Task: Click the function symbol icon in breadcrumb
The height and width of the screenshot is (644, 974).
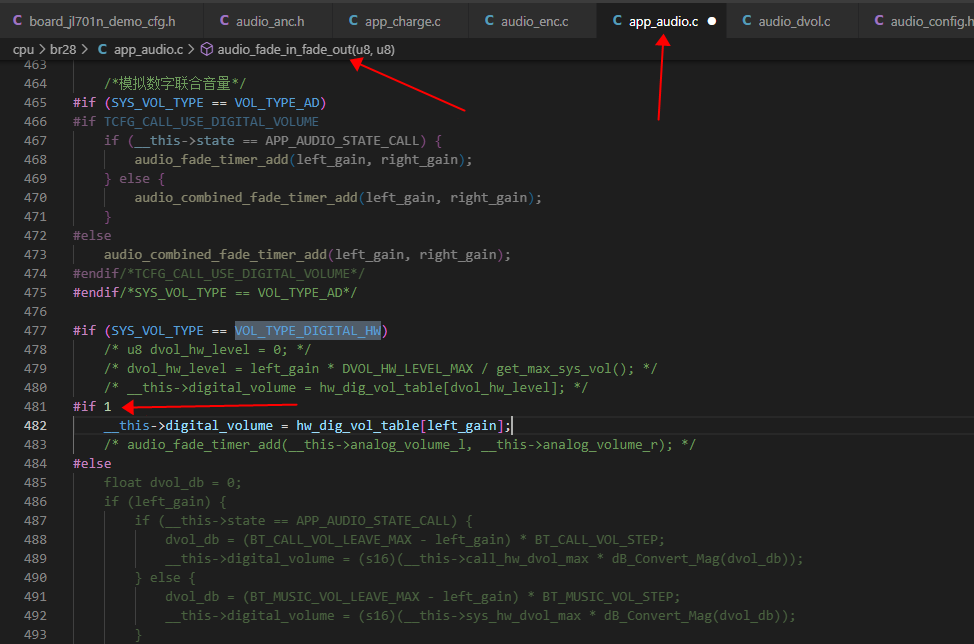Action: (x=207, y=49)
